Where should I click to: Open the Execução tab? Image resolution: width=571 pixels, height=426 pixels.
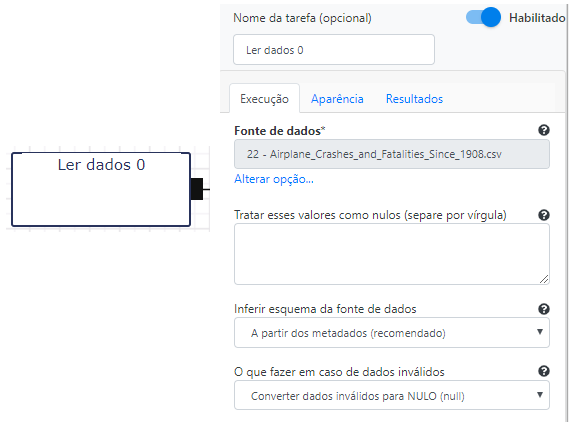click(x=264, y=99)
